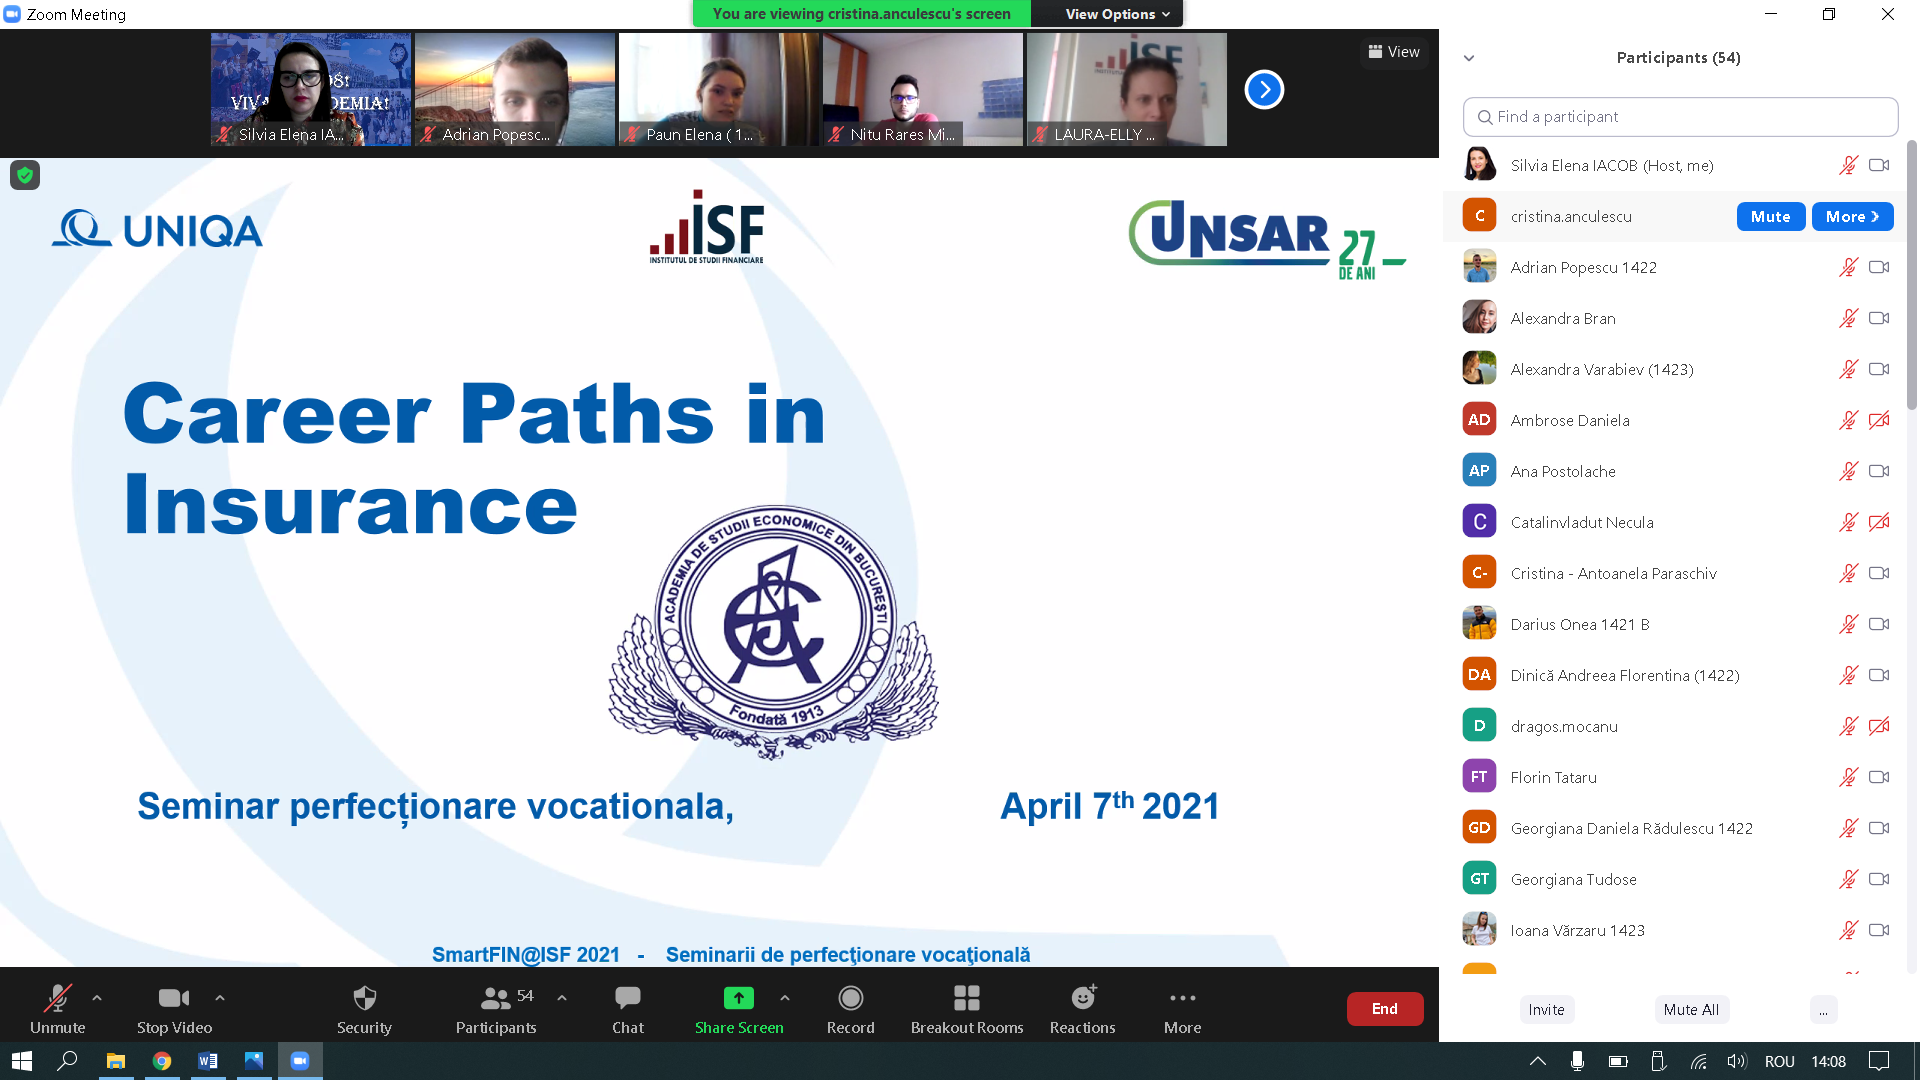Toggle Ana Postolache's muted microphone
Image resolution: width=1920 pixels, height=1080 pixels.
pos(1848,471)
